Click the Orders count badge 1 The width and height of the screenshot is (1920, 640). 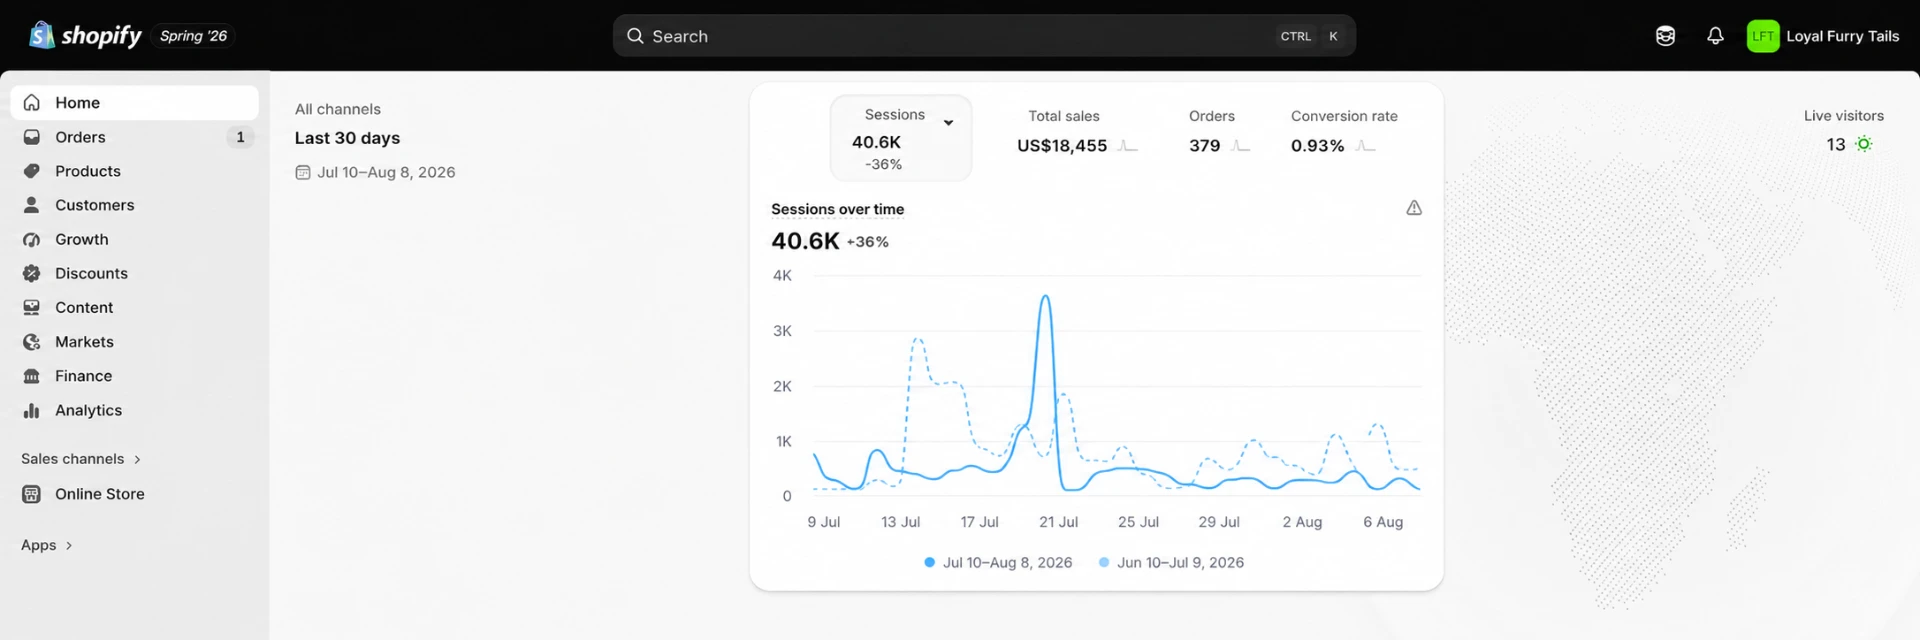coord(240,137)
